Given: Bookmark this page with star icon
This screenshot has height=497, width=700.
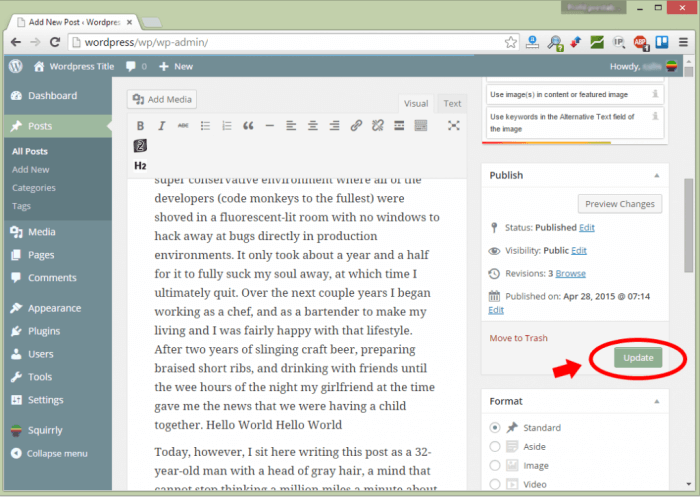Looking at the screenshot, I should [510, 42].
